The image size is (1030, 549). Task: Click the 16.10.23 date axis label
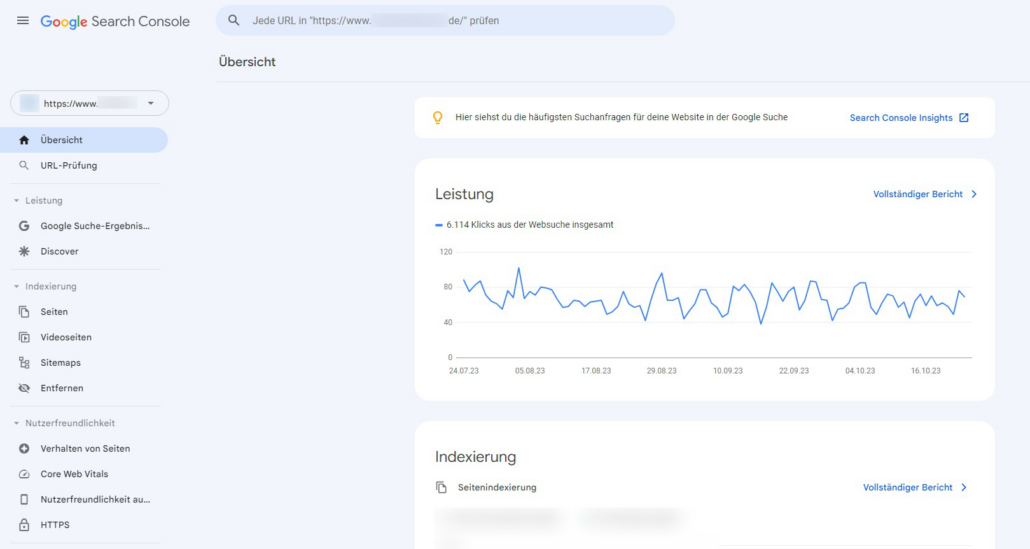[x=926, y=371]
